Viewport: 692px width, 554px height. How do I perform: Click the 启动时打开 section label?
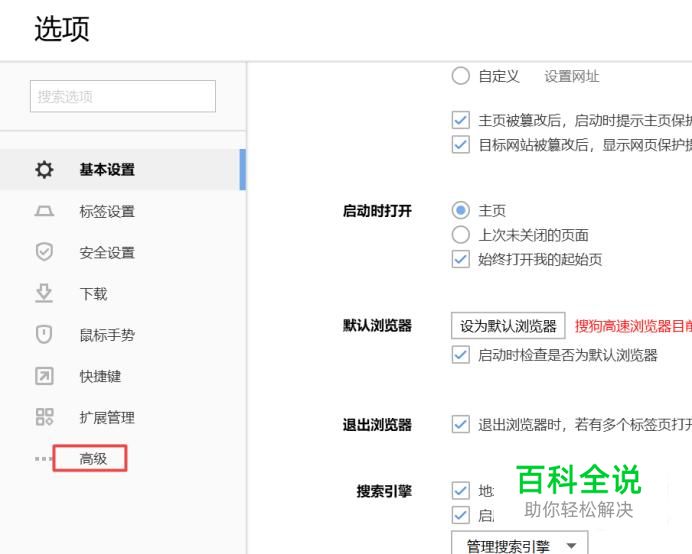coord(377,211)
